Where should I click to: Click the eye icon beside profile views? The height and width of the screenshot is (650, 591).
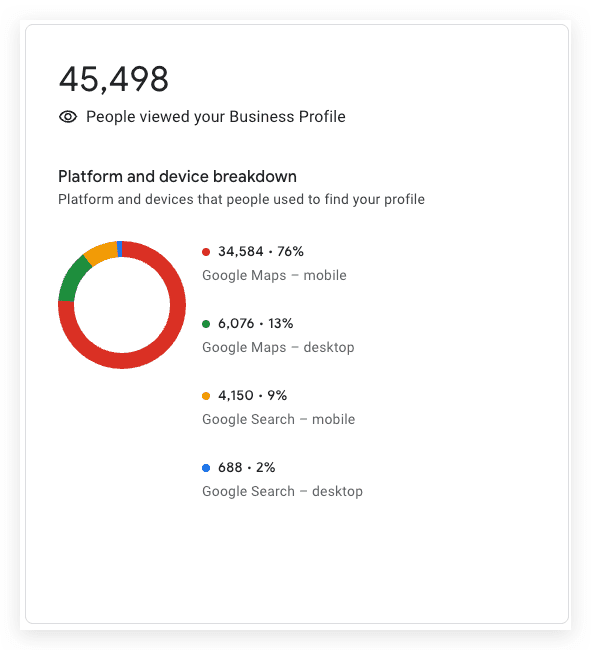click(x=68, y=117)
